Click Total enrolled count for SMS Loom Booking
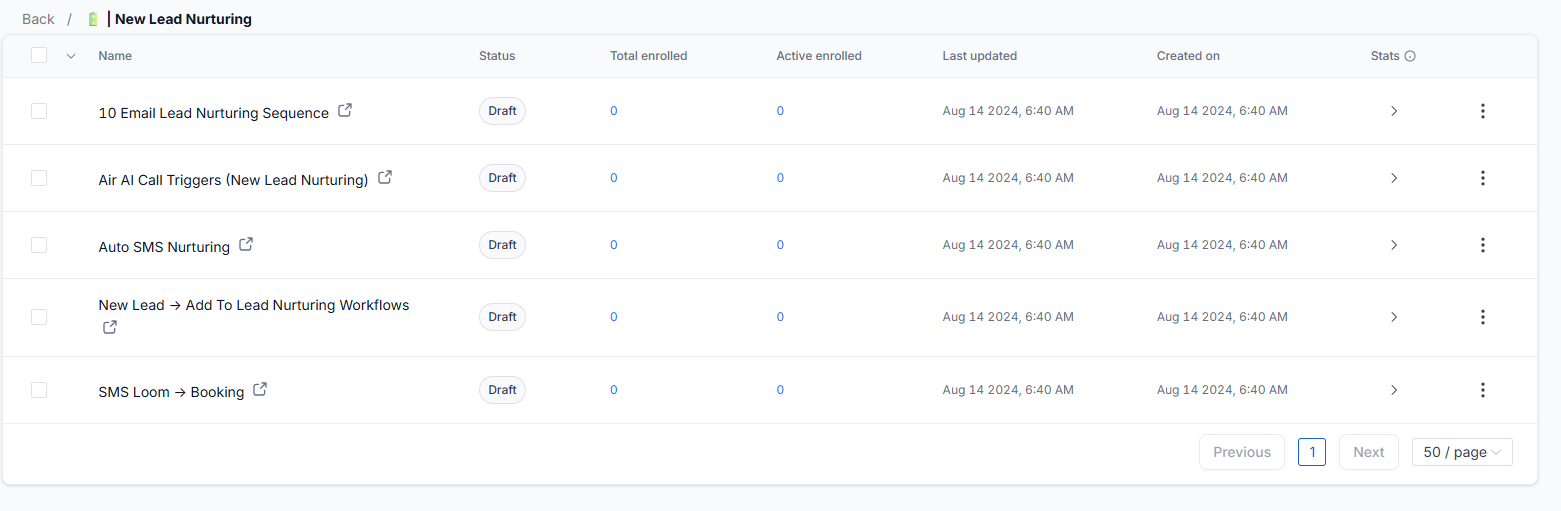This screenshot has width=1561, height=511. pyautogui.click(x=614, y=390)
